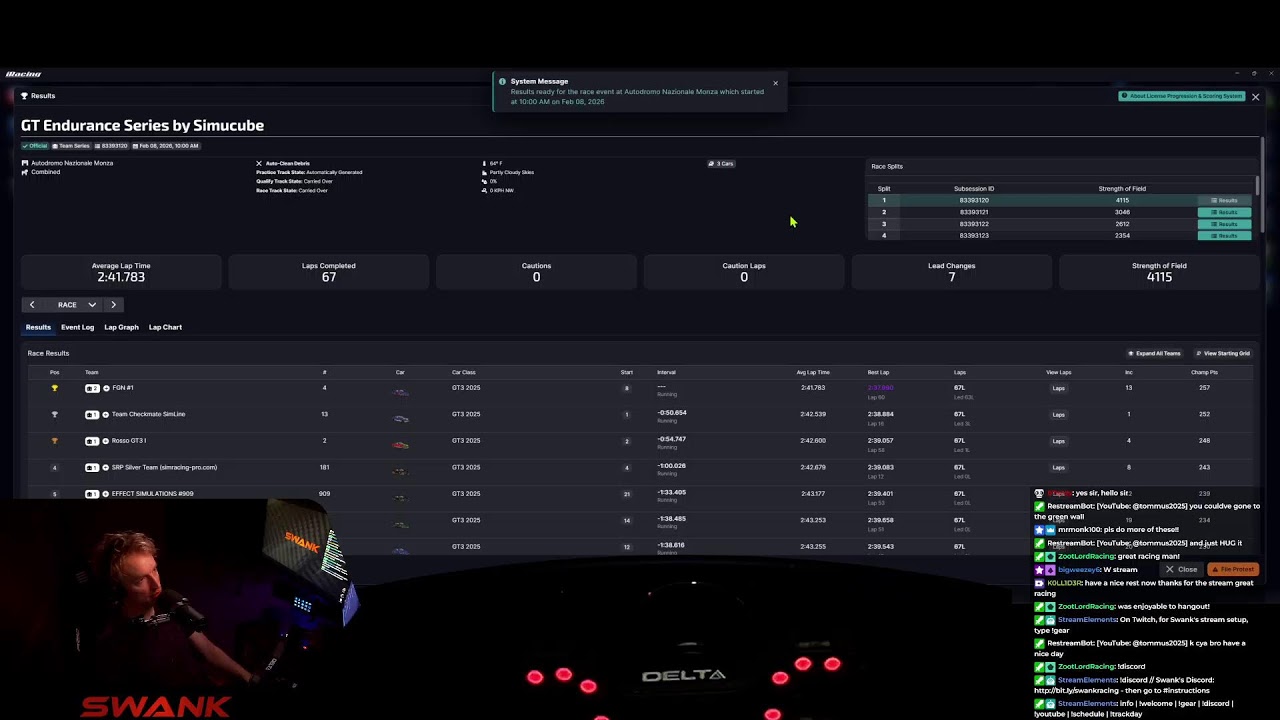Viewport: 1280px width, 720px height.
Task: Click driver count badge for Rosso GT3 I
Action: point(92,441)
